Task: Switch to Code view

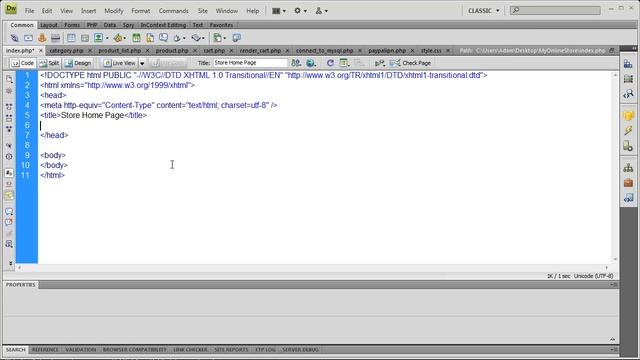Action: pyautogui.click(x=23, y=63)
